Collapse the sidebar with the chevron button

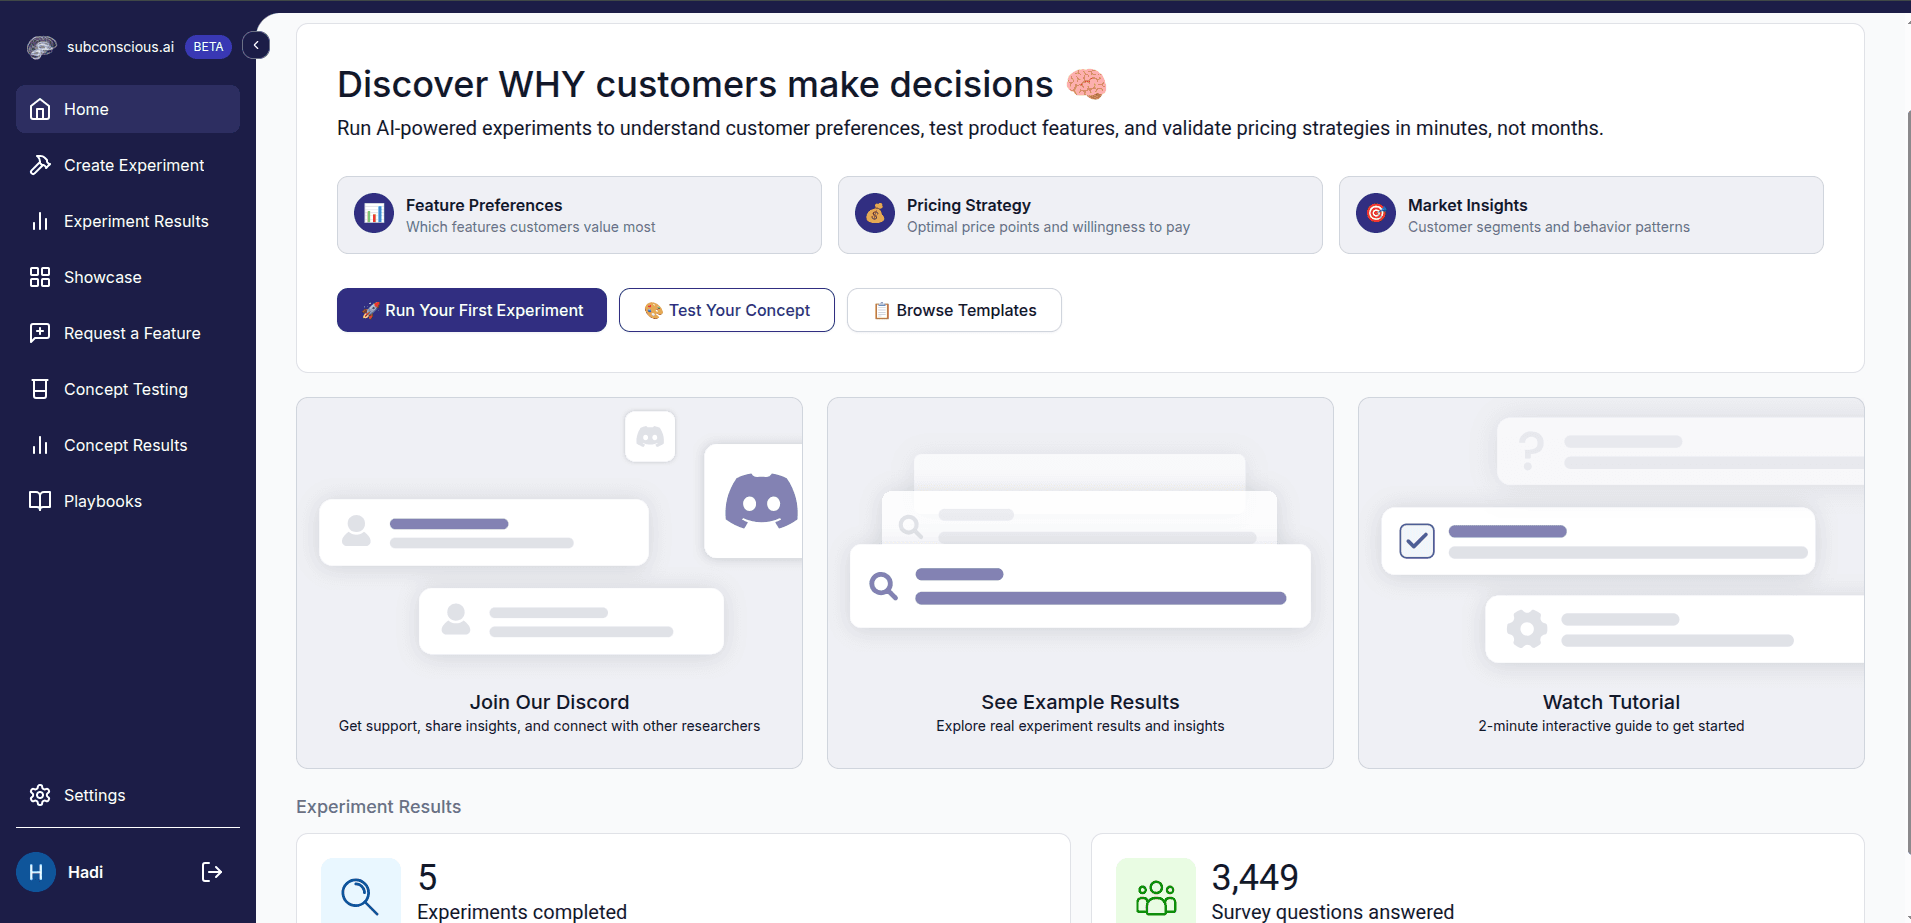256,45
